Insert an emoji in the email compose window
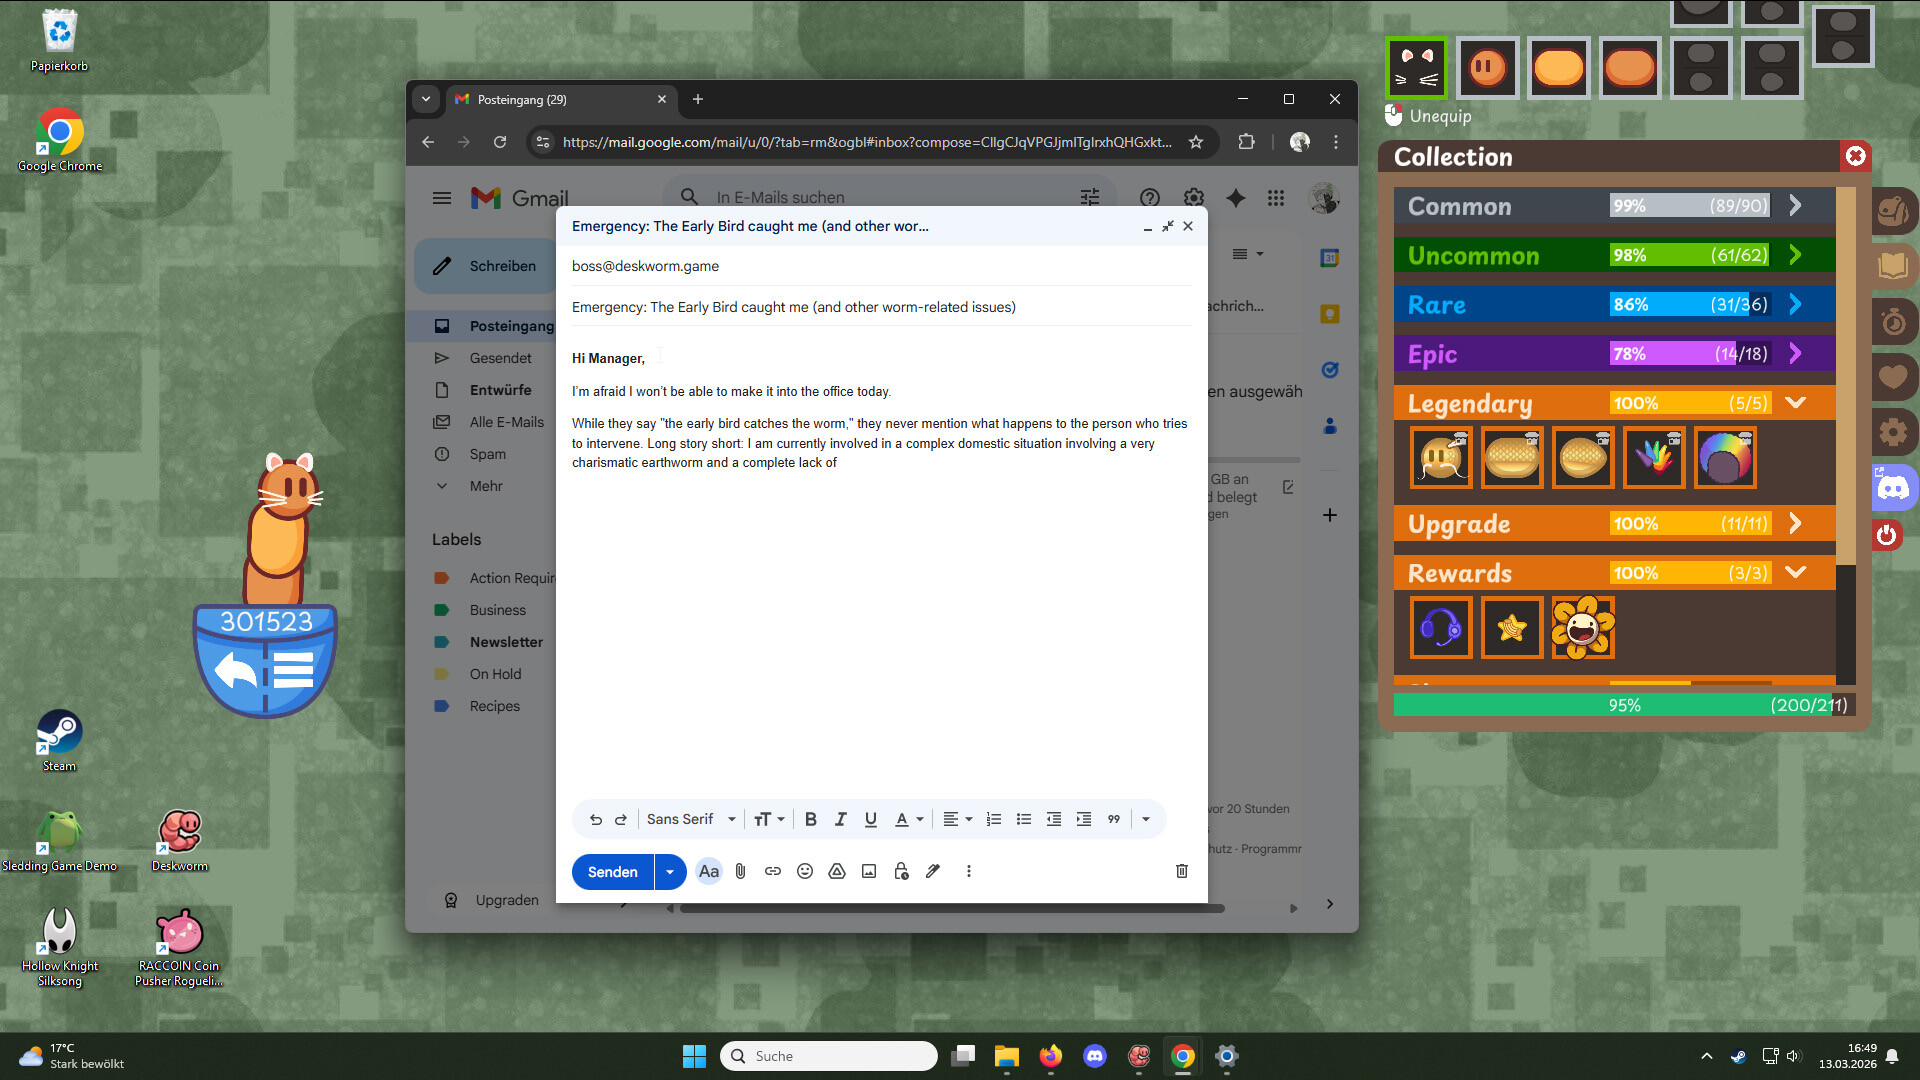The width and height of the screenshot is (1920, 1080). pyautogui.click(x=804, y=871)
